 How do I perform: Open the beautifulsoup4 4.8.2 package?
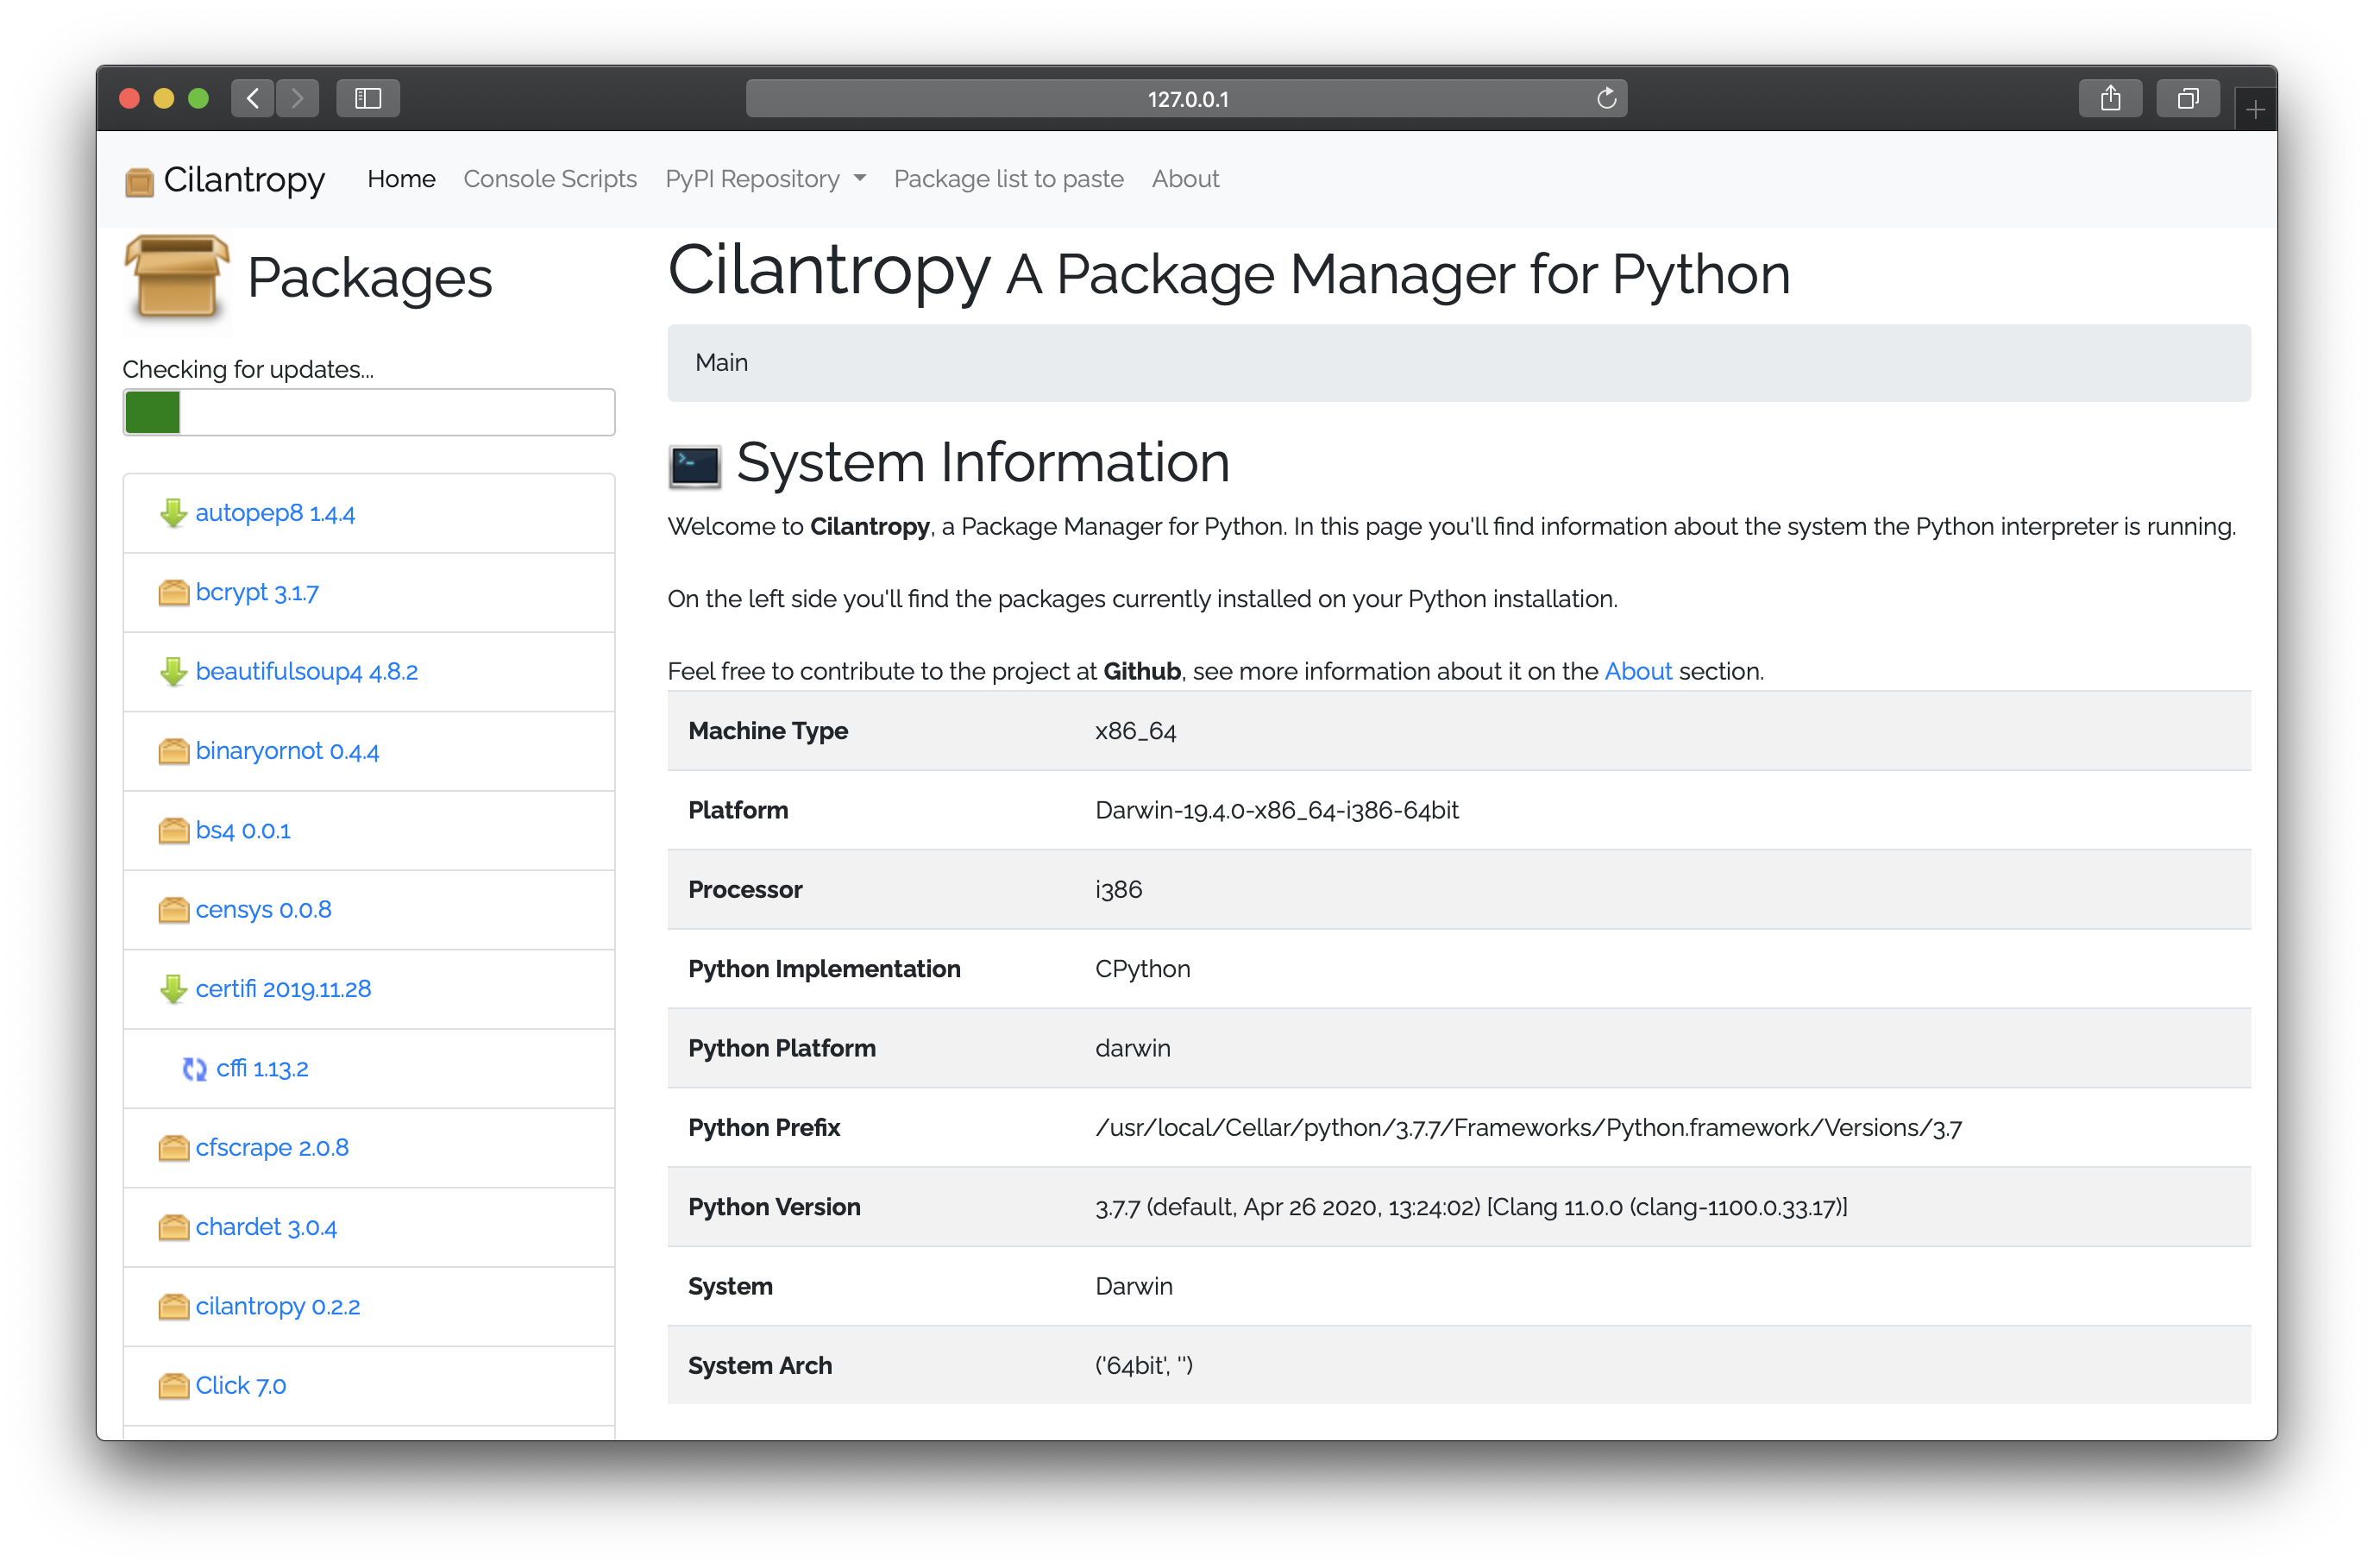[306, 671]
